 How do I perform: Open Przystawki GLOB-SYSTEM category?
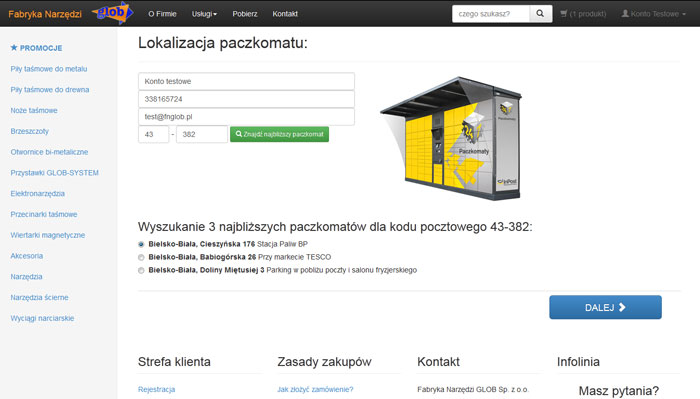(x=54, y=173)
